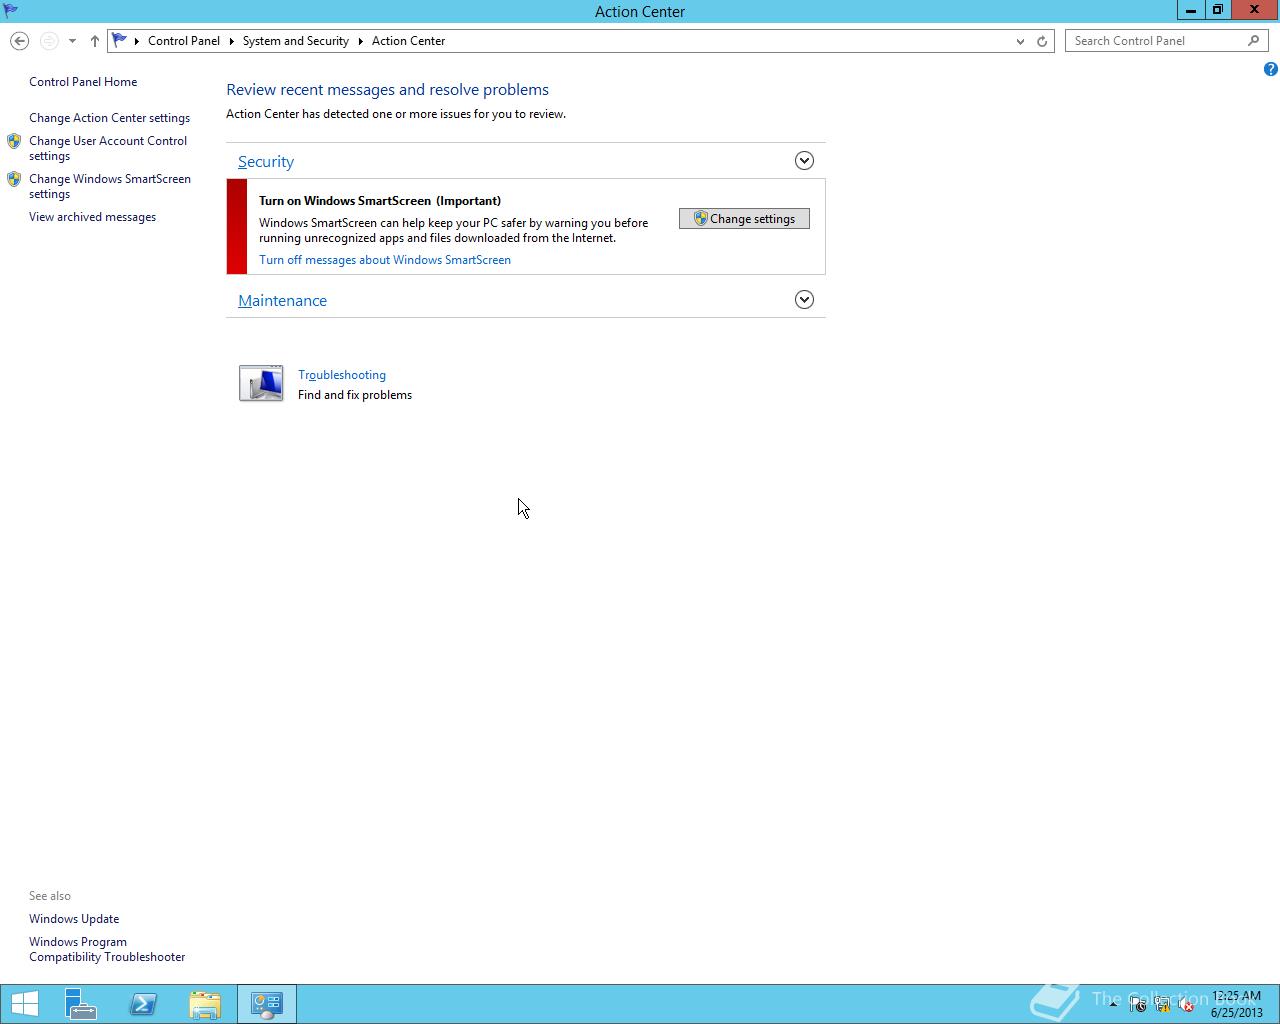The height and width of the screenshot is (1024, 1280).
Task: Select Action Center breadcrumb
Action: click(408, 41)
